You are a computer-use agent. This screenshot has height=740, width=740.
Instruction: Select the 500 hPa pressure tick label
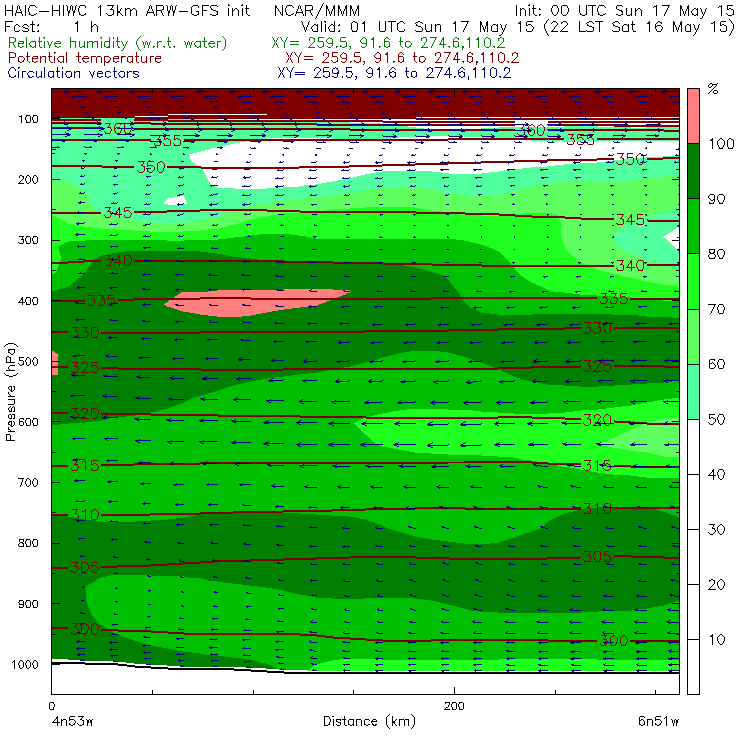pyautogui.click(x=28, y=362)
